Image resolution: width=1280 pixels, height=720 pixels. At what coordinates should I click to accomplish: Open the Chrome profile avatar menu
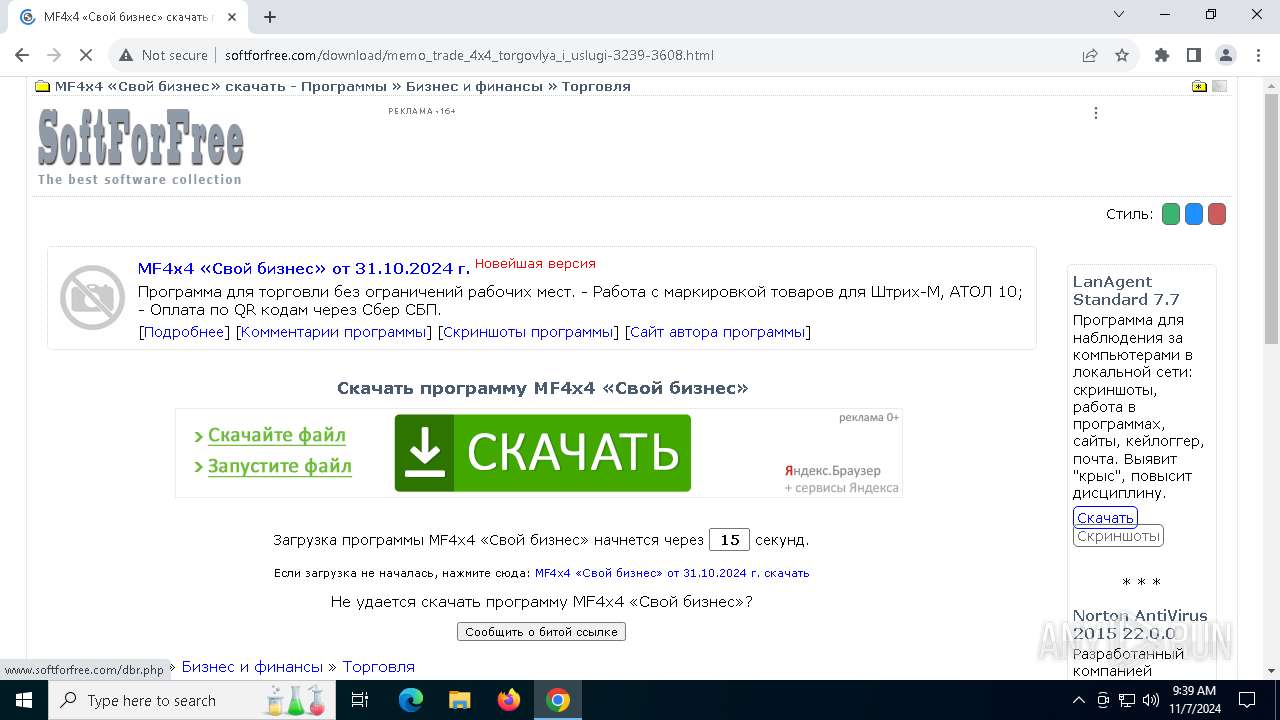click(1226, 55)
